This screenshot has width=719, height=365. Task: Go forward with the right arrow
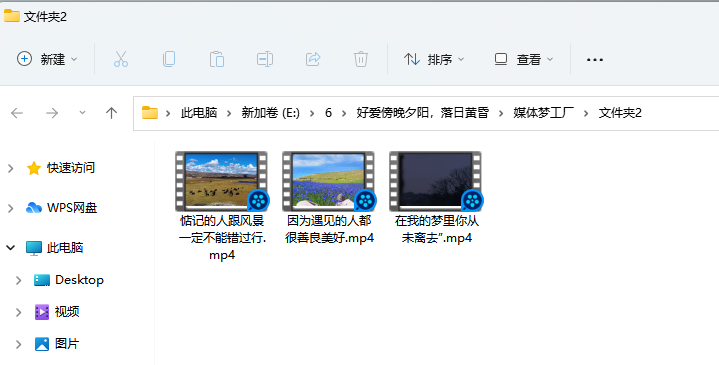52,113
